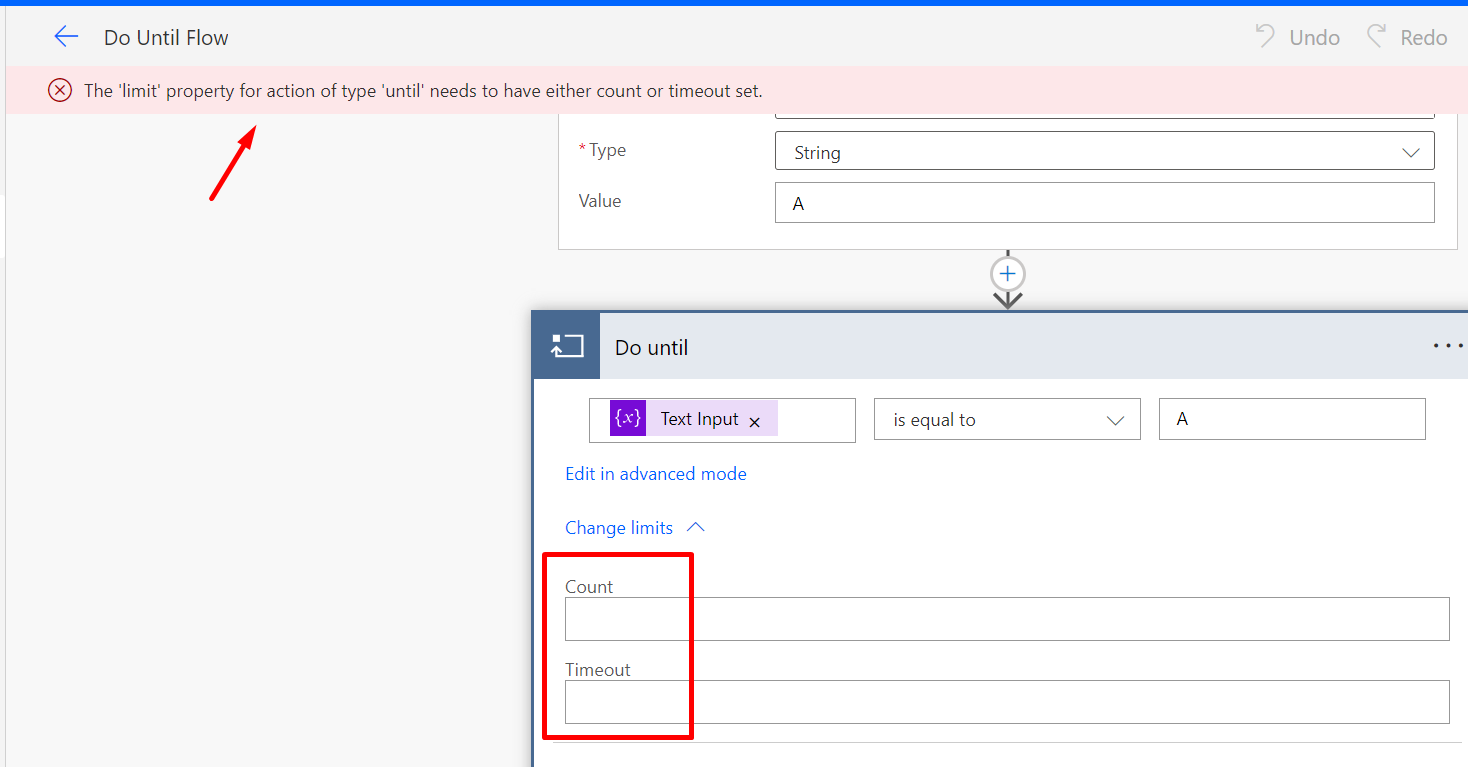Click the Do Until Flow title
1468x767 pixels.
point(166,37)
